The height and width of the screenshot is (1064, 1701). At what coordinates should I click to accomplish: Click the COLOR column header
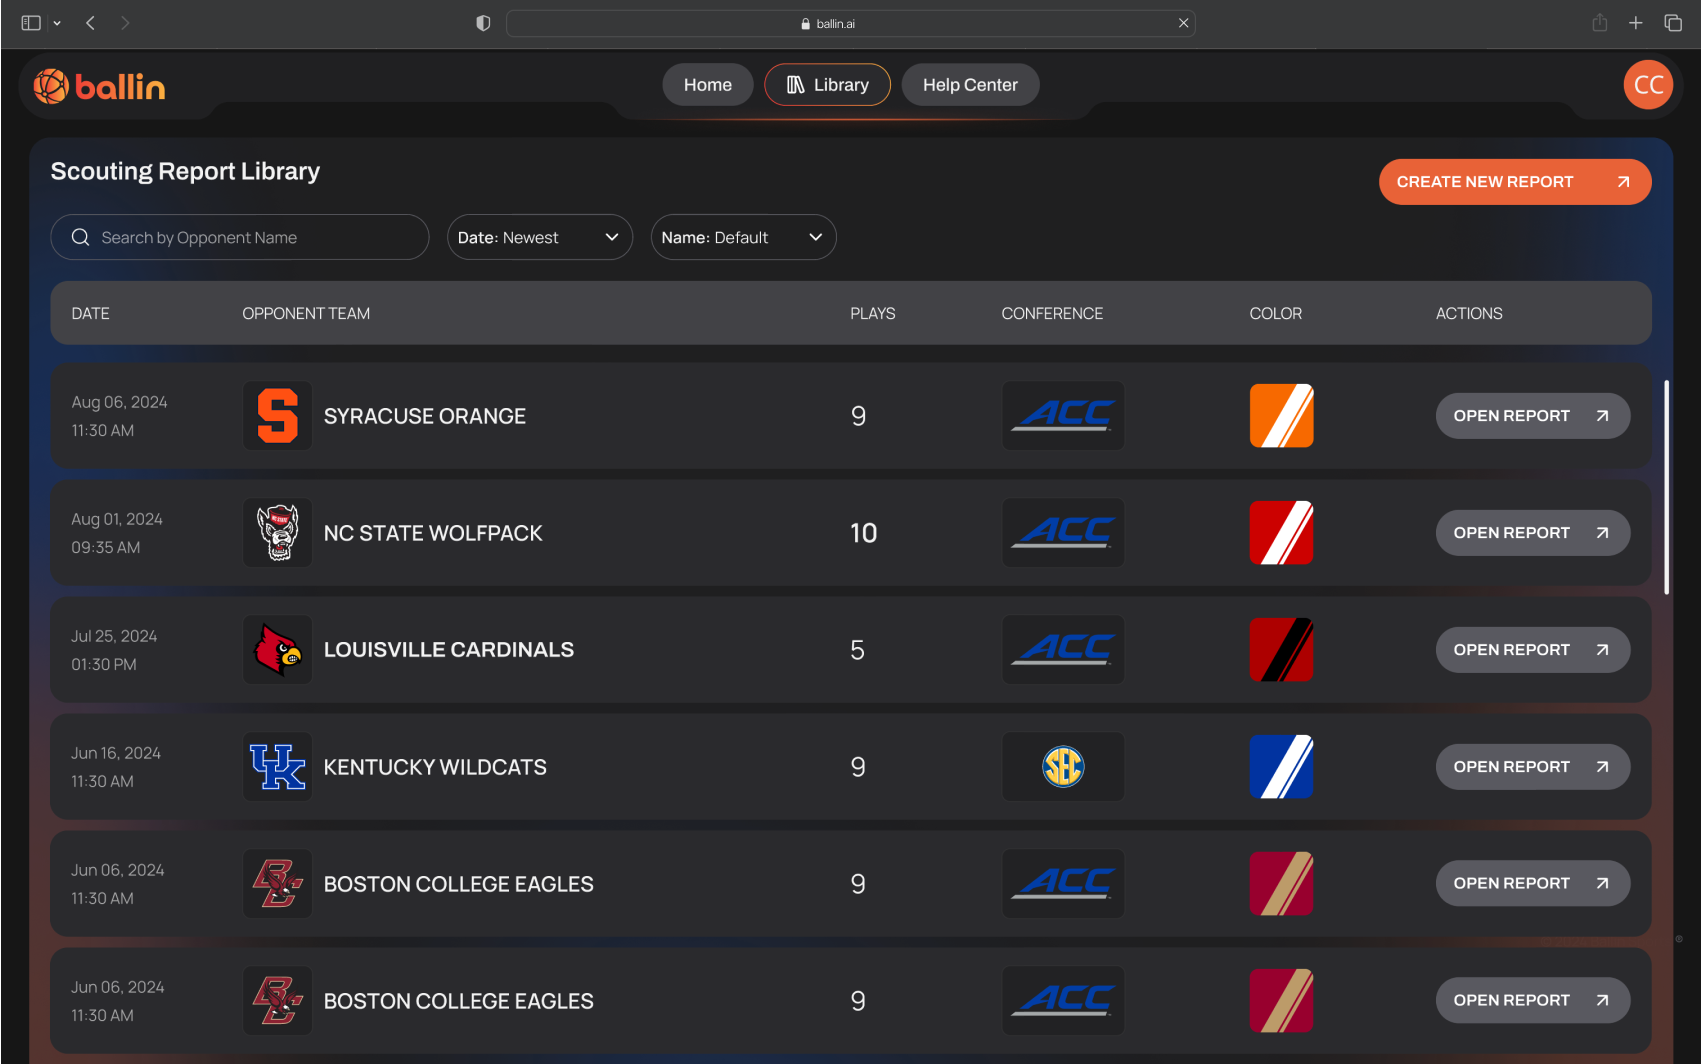1276,313
